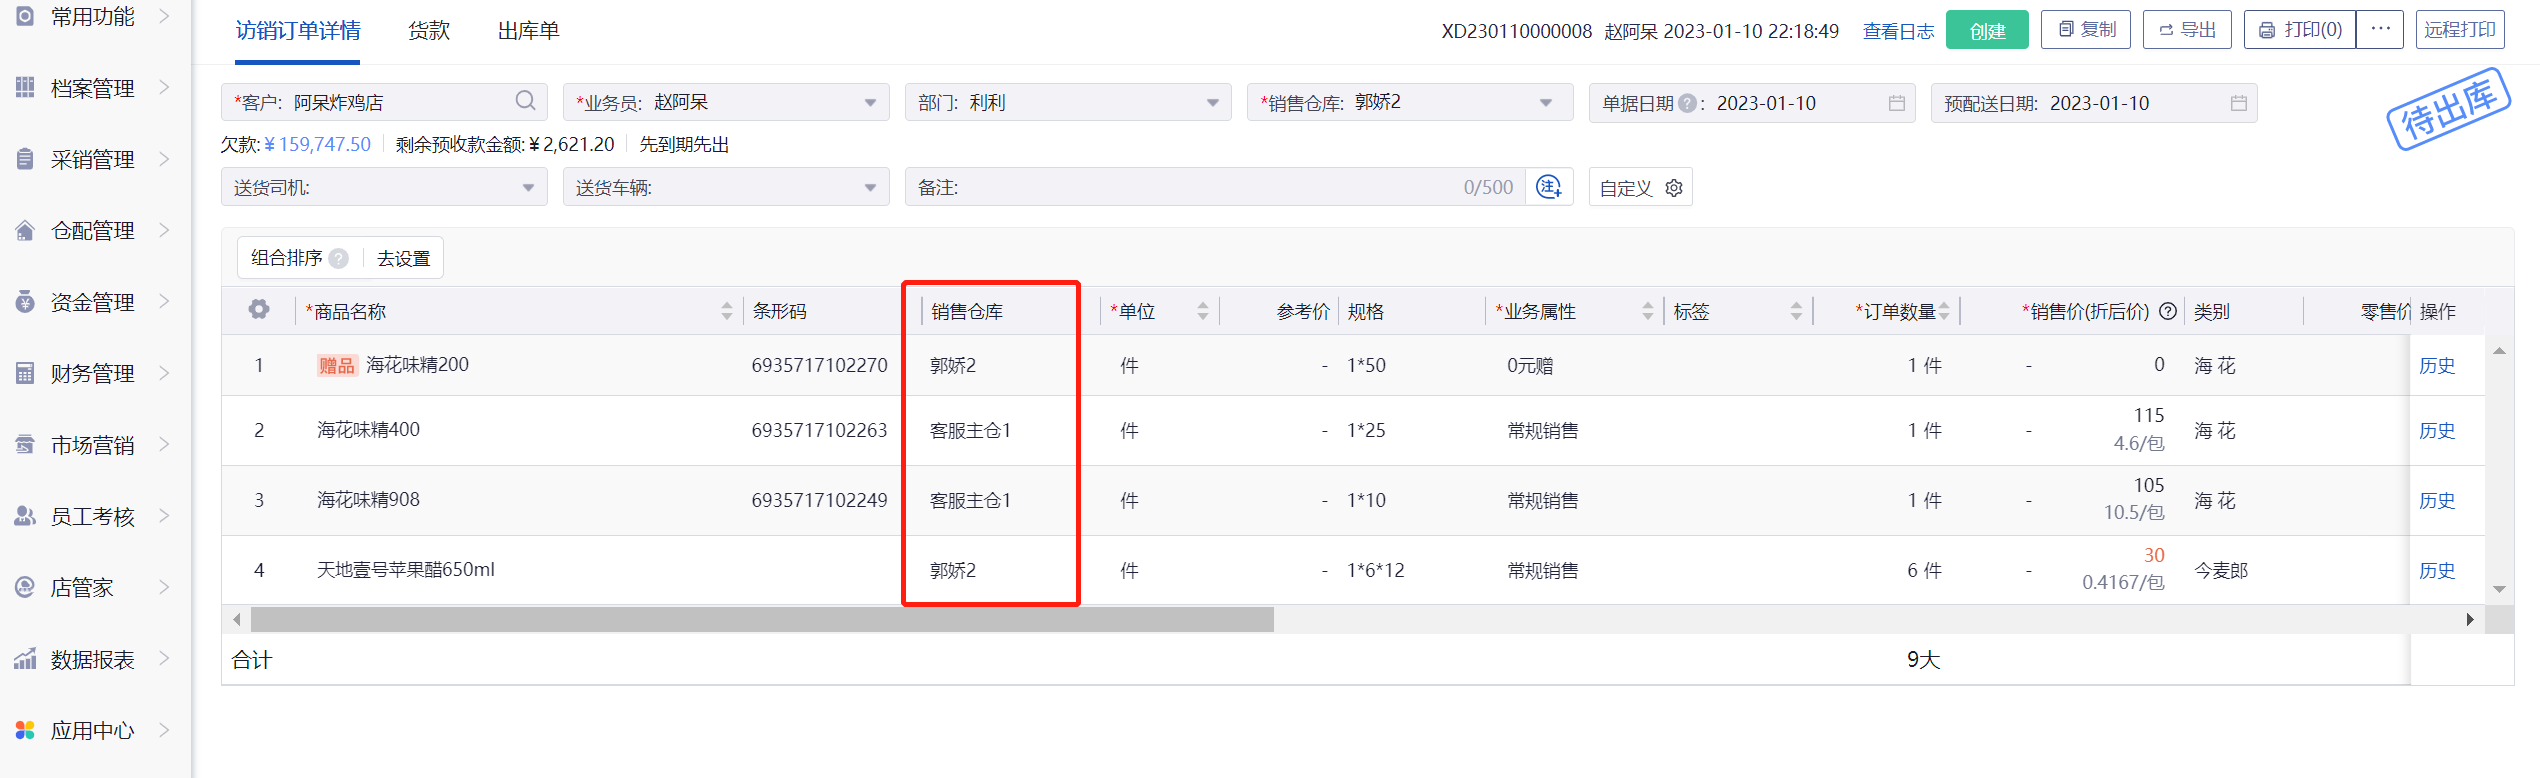Sort by 商品名称 column arrows
Screen dimensions: 2540x778
(x=727, y=311)
